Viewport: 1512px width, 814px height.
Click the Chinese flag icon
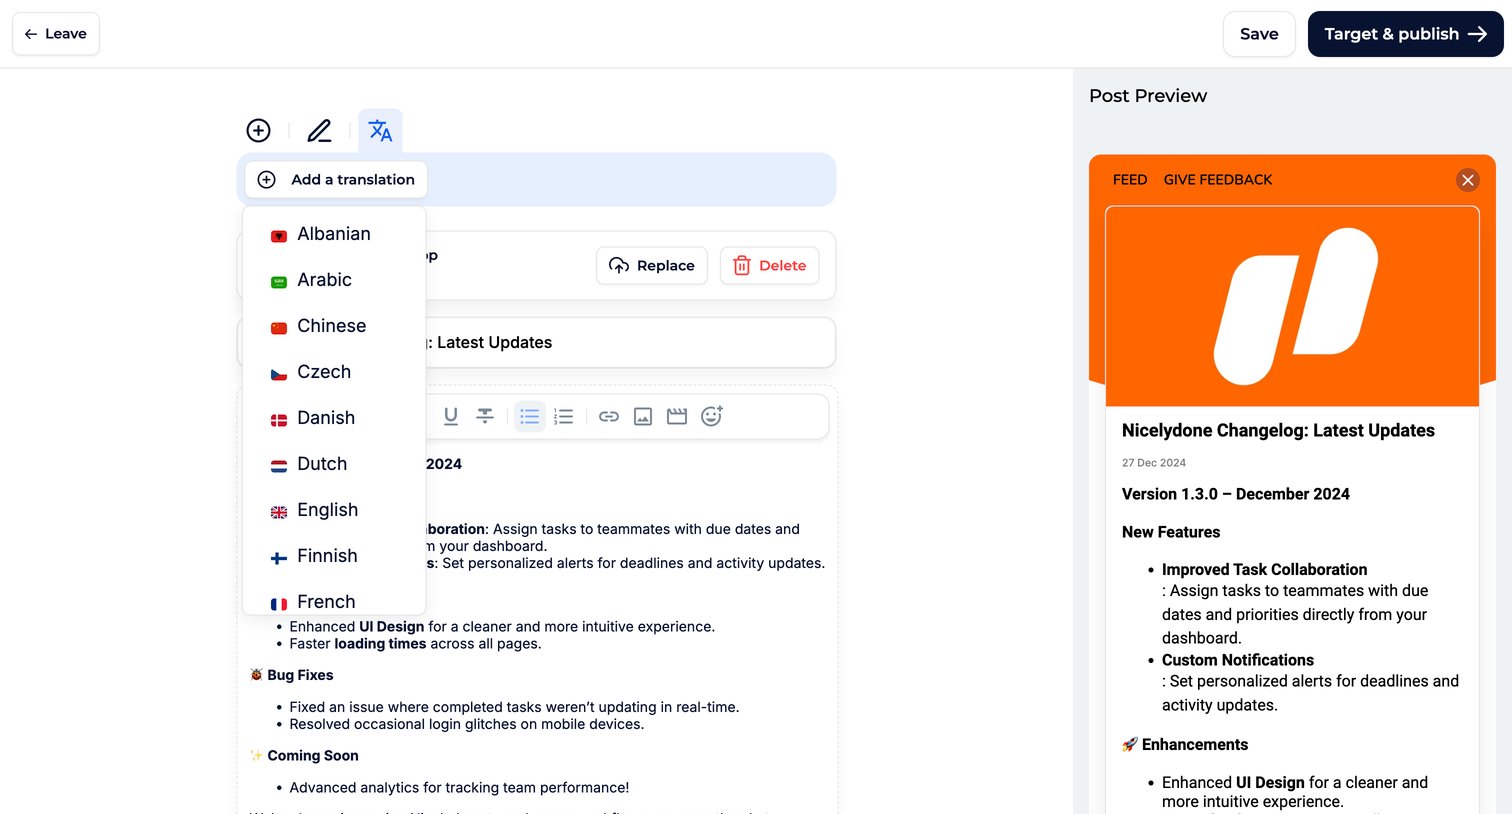point(279,328)
